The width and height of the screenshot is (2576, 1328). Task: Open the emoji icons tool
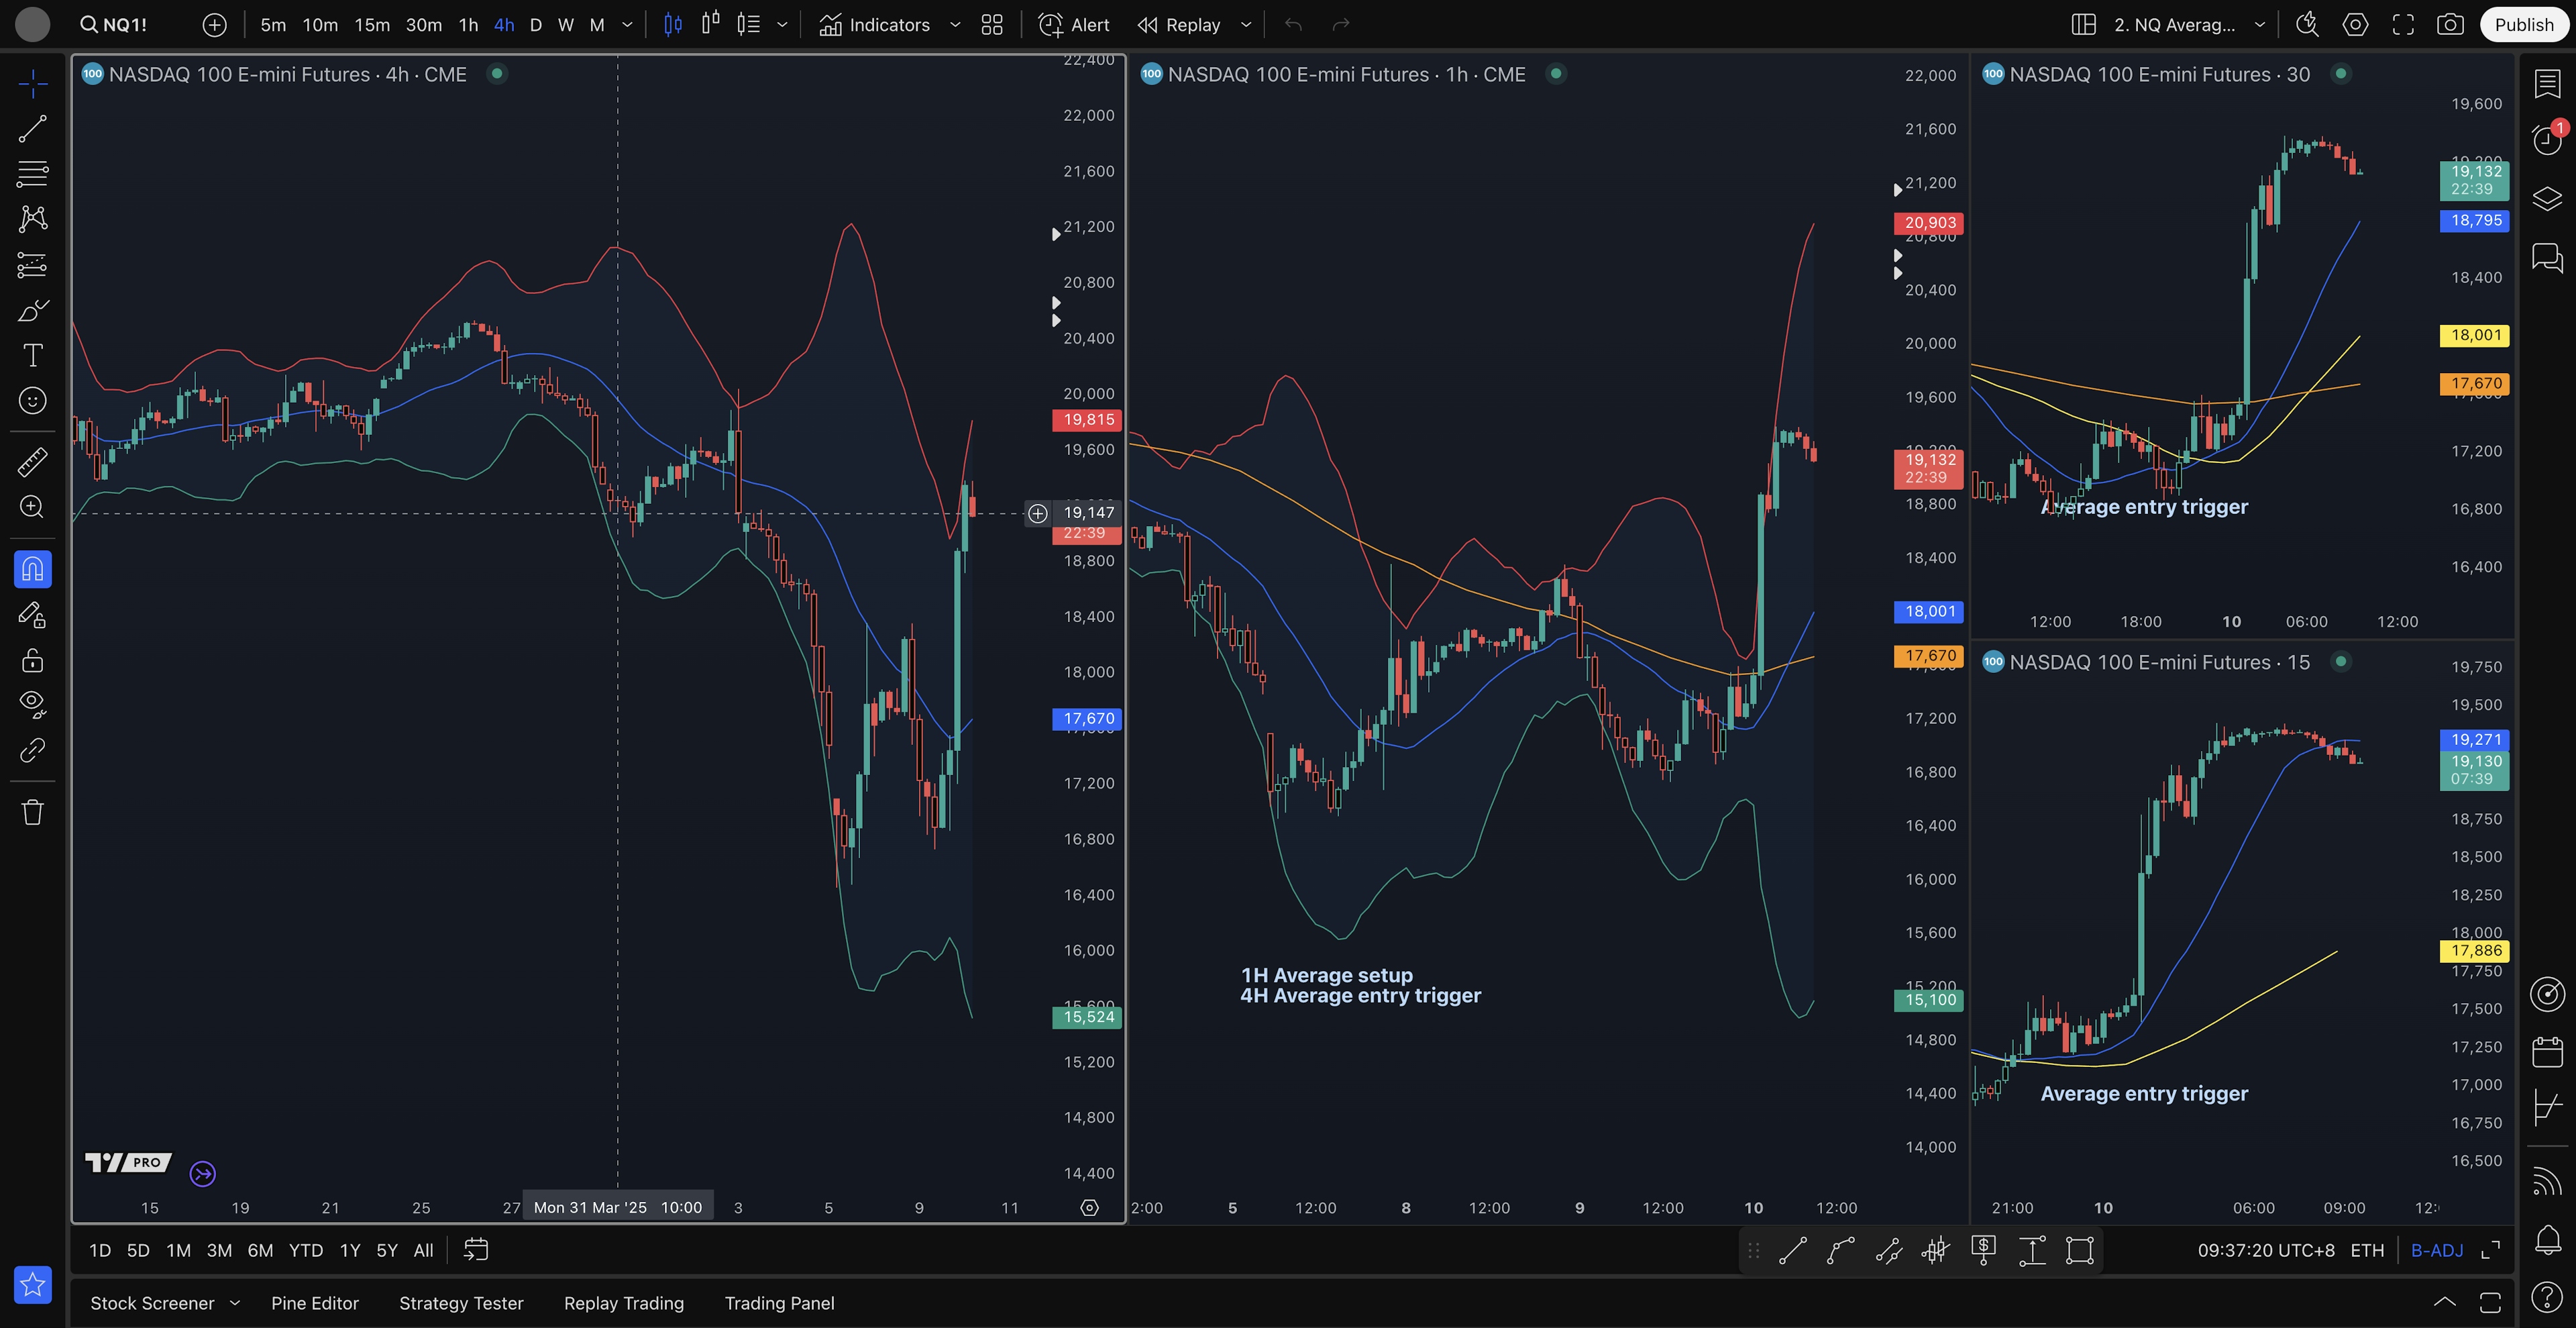32,401
